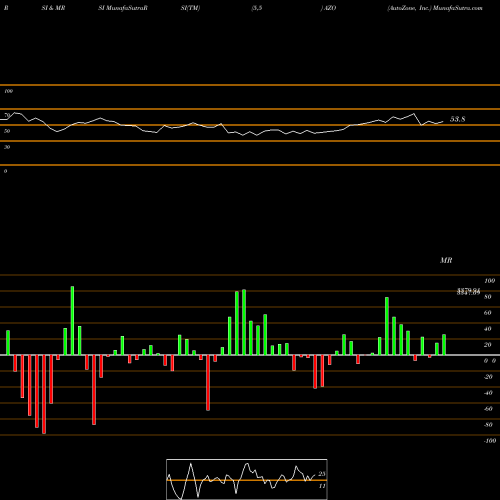This screenshot has width=500, height=500.
Task: Click the 100 label on the RSI axis
Action: pos(8,91)
